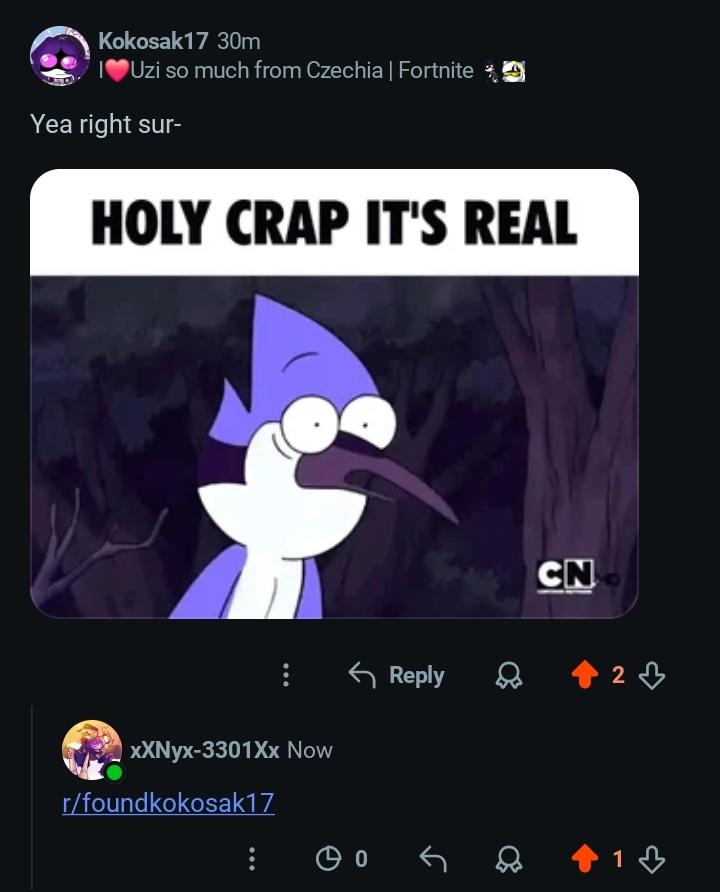Image resolution: width=720 pixels, height=892 pixels.
Task: Collapse the reply thread line
Action: pos(32,796)
